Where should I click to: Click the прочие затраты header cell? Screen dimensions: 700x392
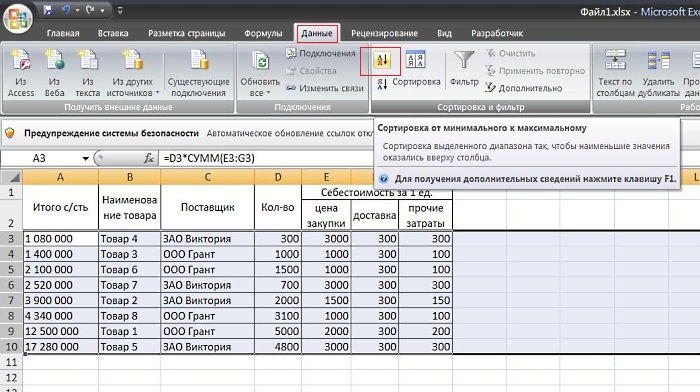(425, 215)
